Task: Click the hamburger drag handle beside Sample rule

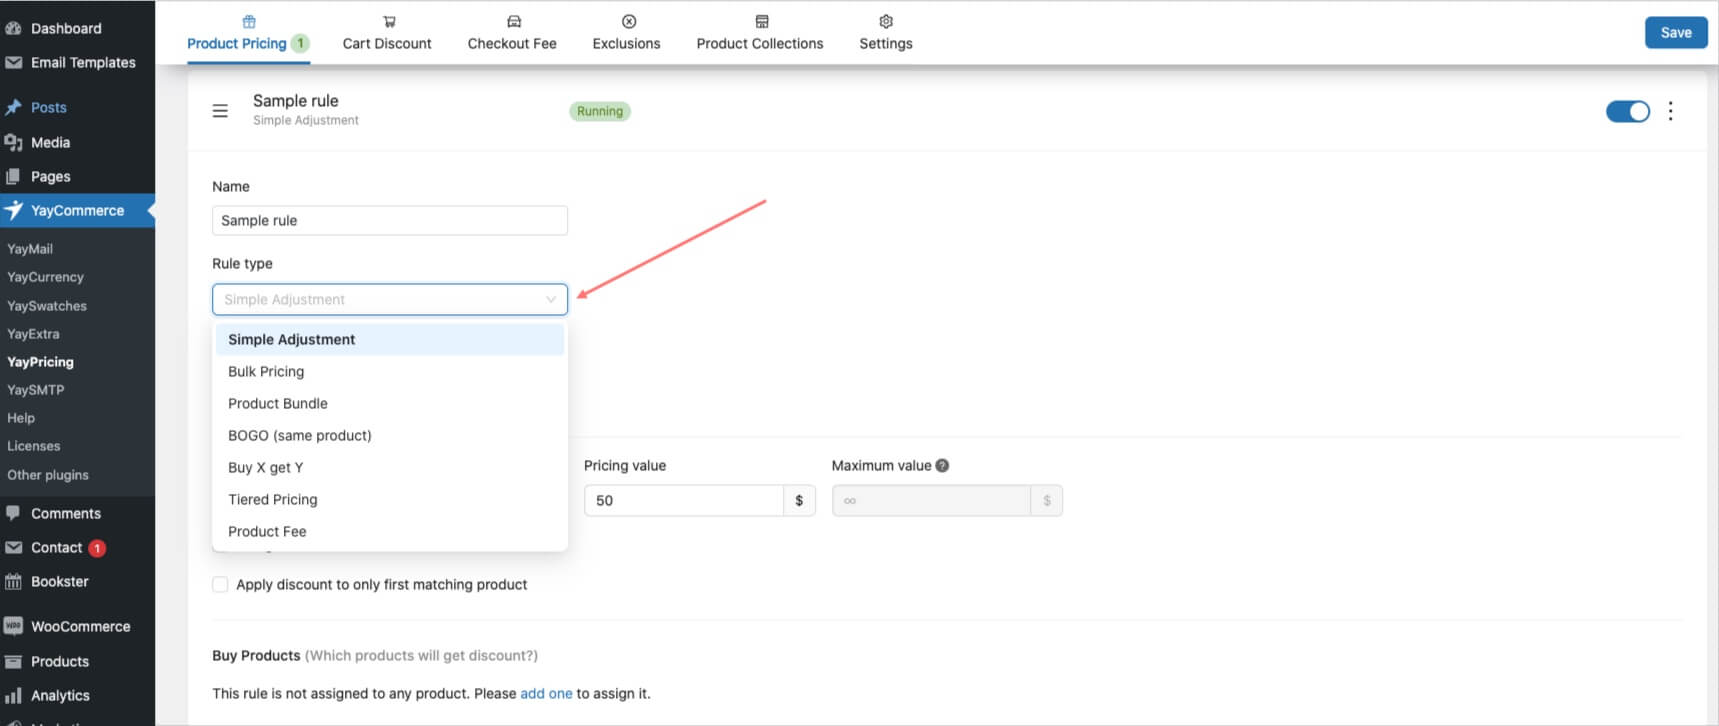Action: (x=220, y=111)
